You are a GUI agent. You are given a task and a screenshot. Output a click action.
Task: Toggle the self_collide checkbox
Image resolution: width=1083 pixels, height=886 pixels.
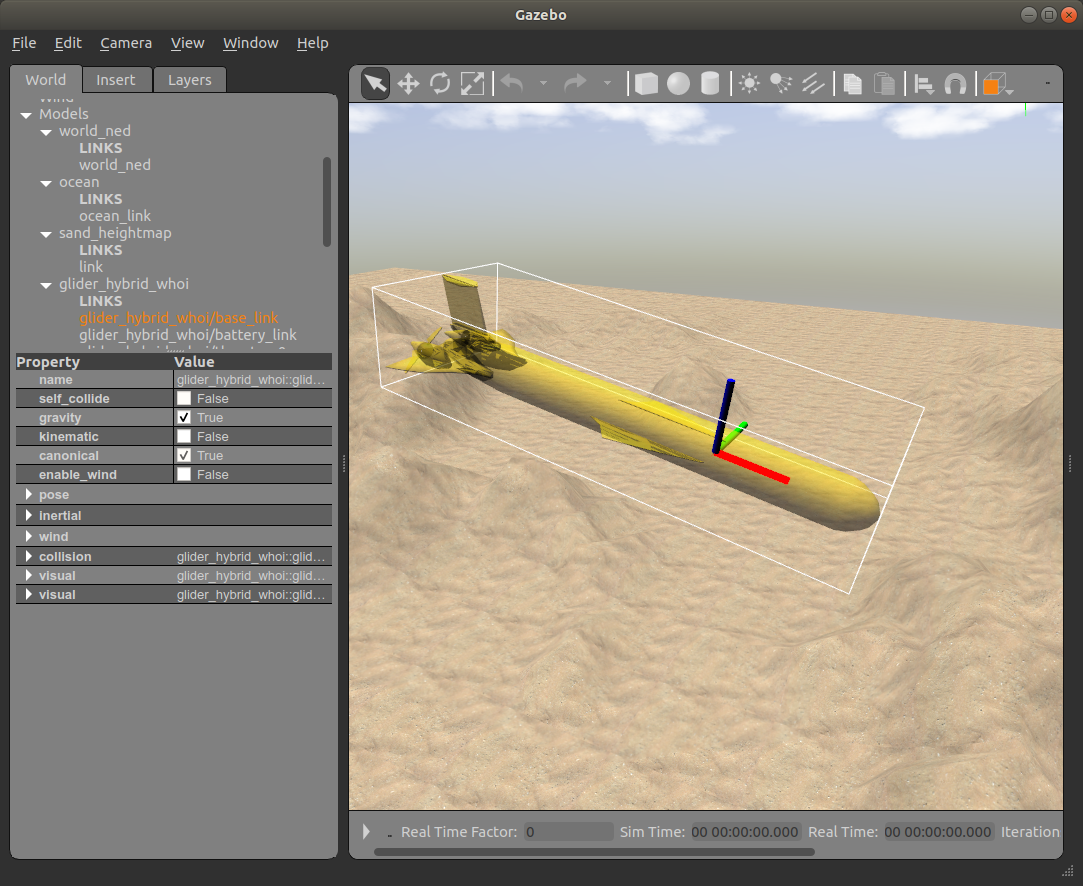click(184, 398)
